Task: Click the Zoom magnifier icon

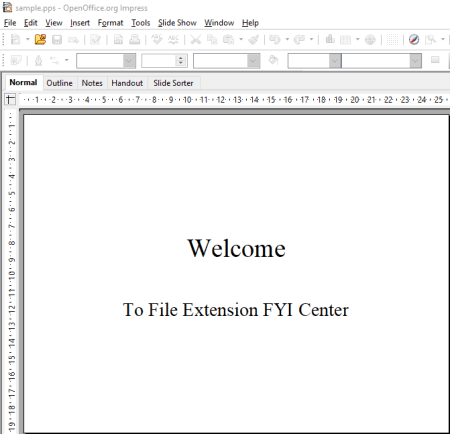Action: pyautogui.click(x=430, y=40)
